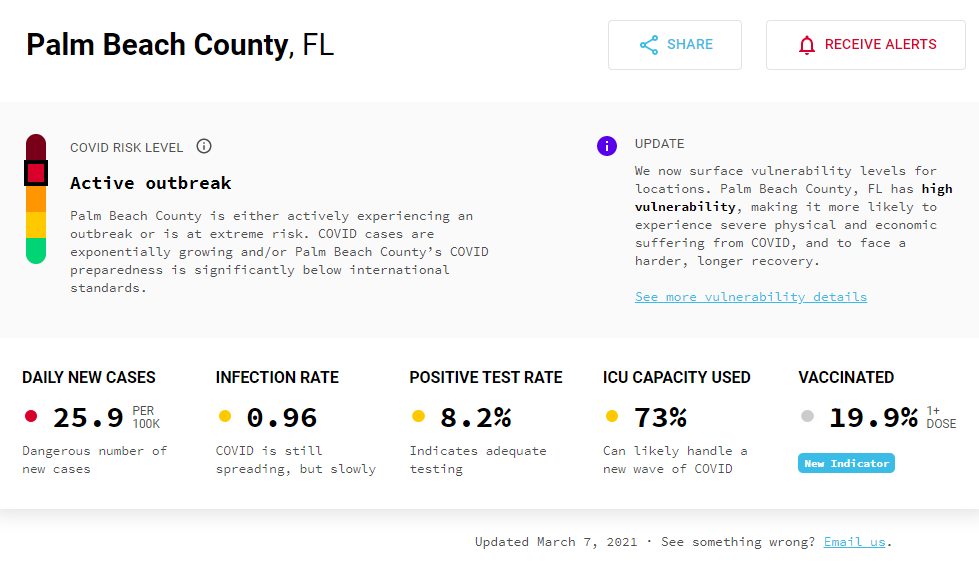The image size is (979, 575).
Task: Click the New Indicator badge
Action: pos(846,463)
